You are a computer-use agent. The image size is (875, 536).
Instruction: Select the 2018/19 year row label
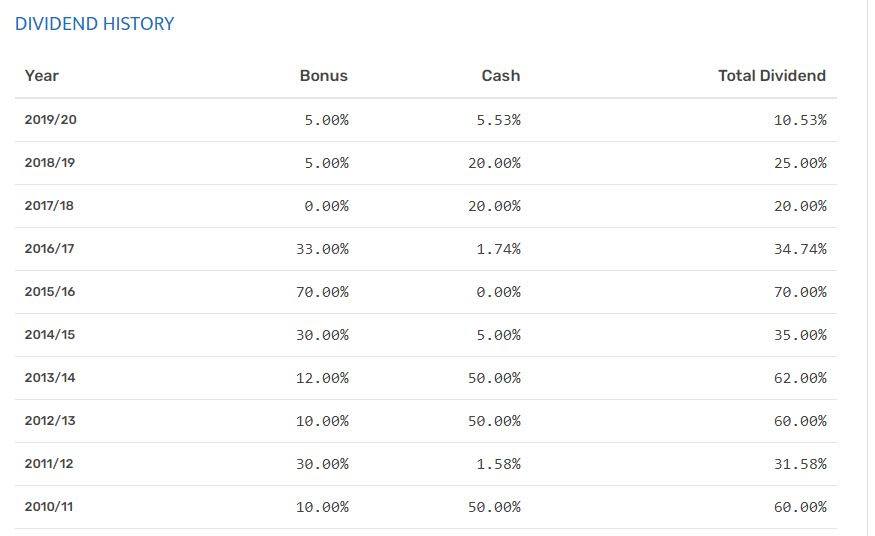coord(50,163)
